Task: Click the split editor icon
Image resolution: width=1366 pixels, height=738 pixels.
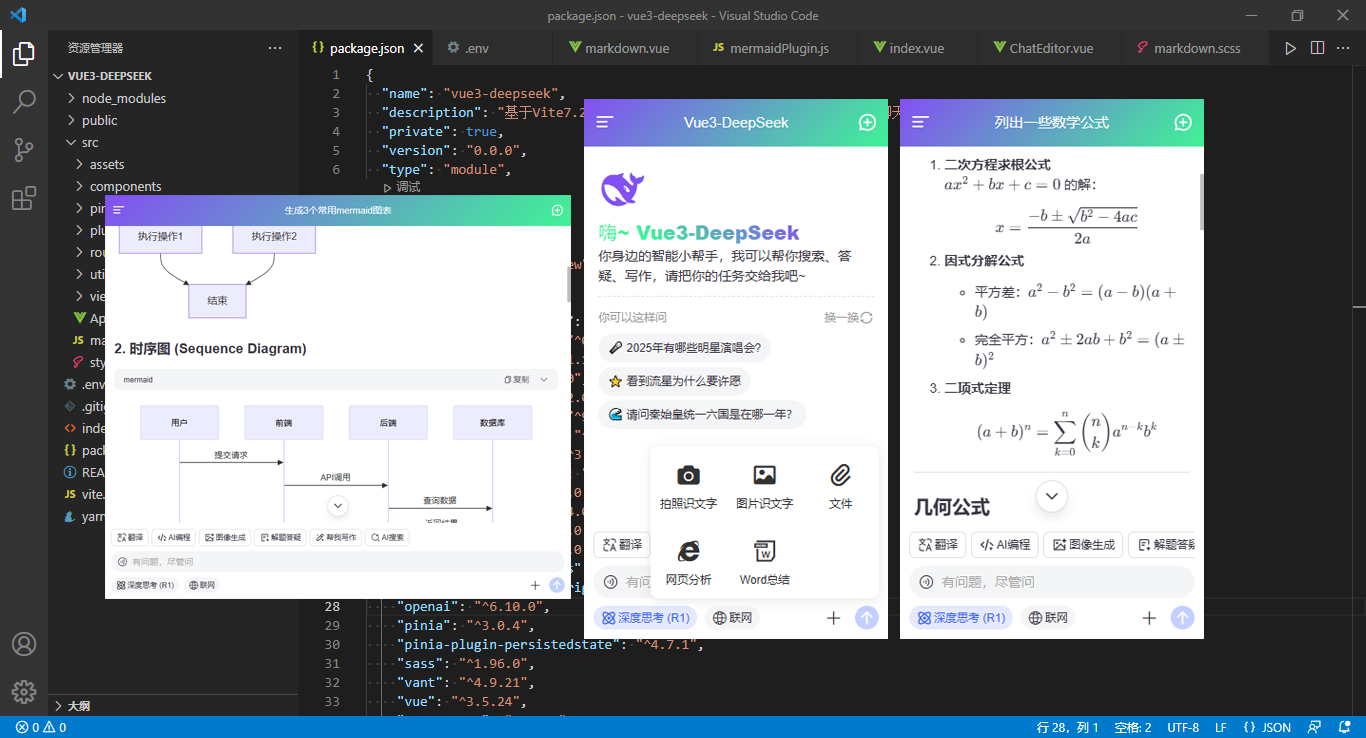Action: point(1318,47)
